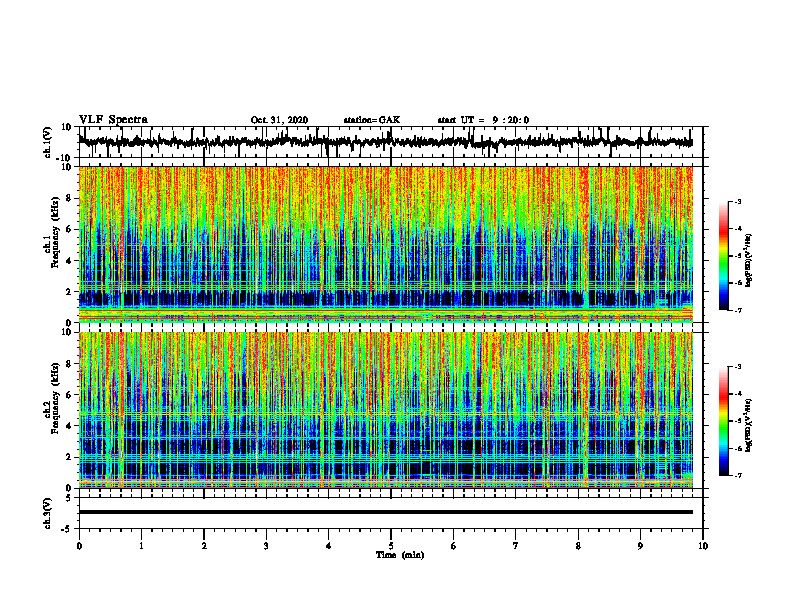The width and height of the screenshot is (792, 612).
Task: Click the ch.1 color scale log(PSD) unit label
Action: pos(749,260)
